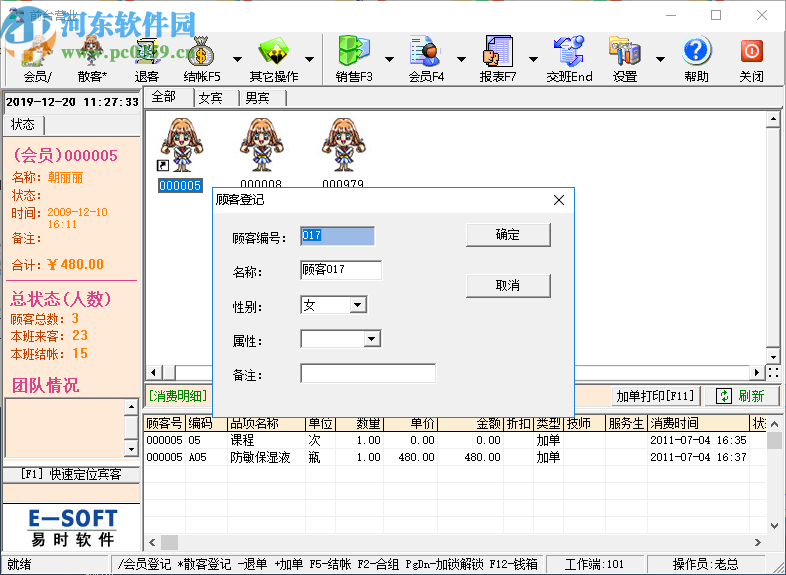Click the 顾客号 column header
Screen dimensions: 786x575
tap(165, 424)
